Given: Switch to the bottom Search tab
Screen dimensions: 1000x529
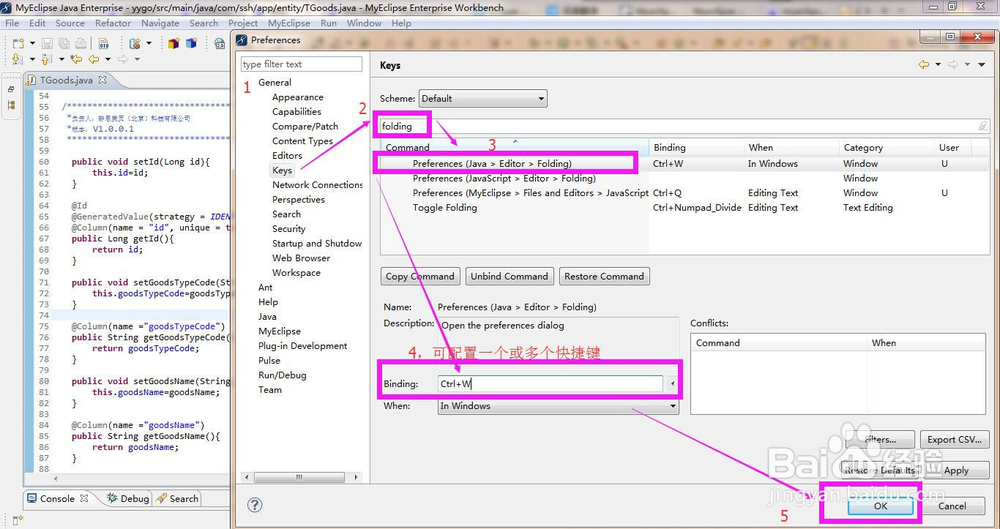Looking at the screenshot, I should click(177, 498).
